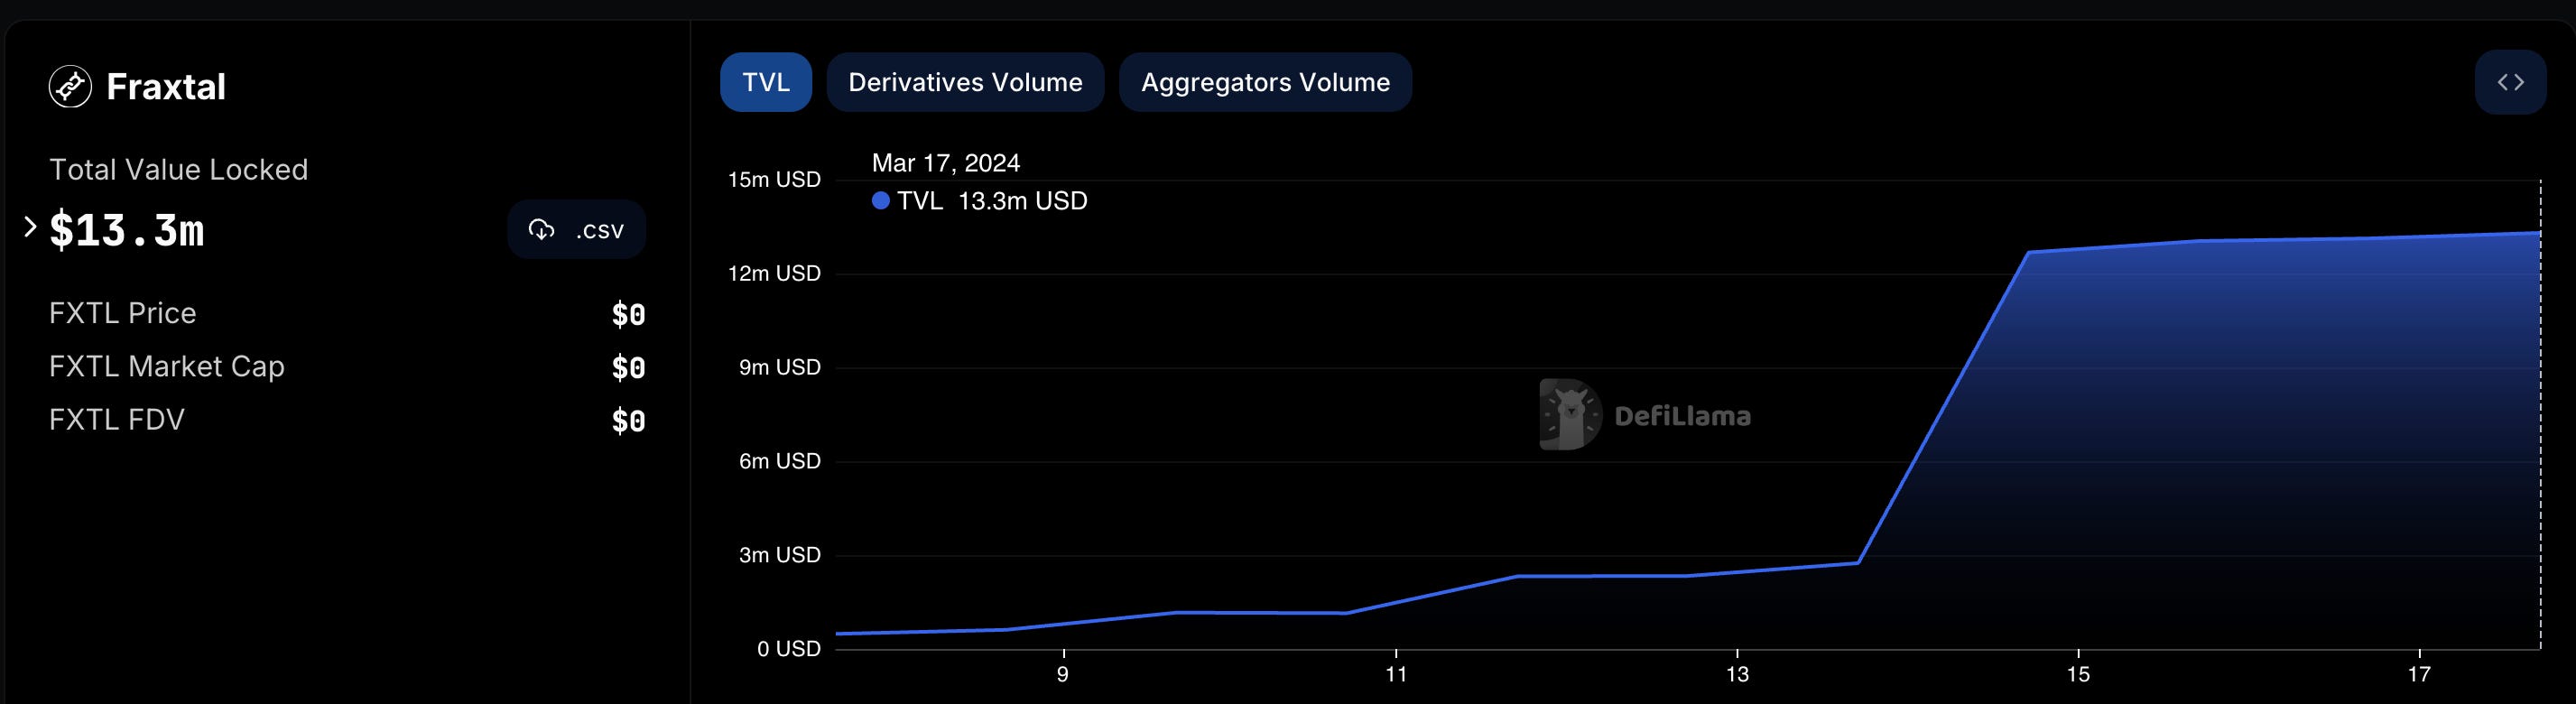Image resolution: width=2576 pixels, height=704 pixels.
Task: Click the 9m USD axis label
Action: tap(780, 368)
